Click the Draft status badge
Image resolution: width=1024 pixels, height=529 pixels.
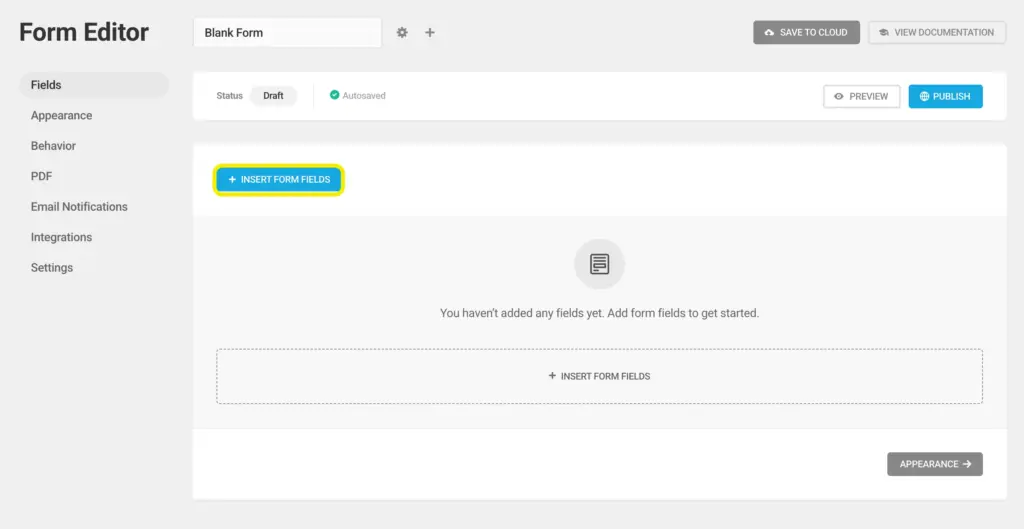pos(273,96)
